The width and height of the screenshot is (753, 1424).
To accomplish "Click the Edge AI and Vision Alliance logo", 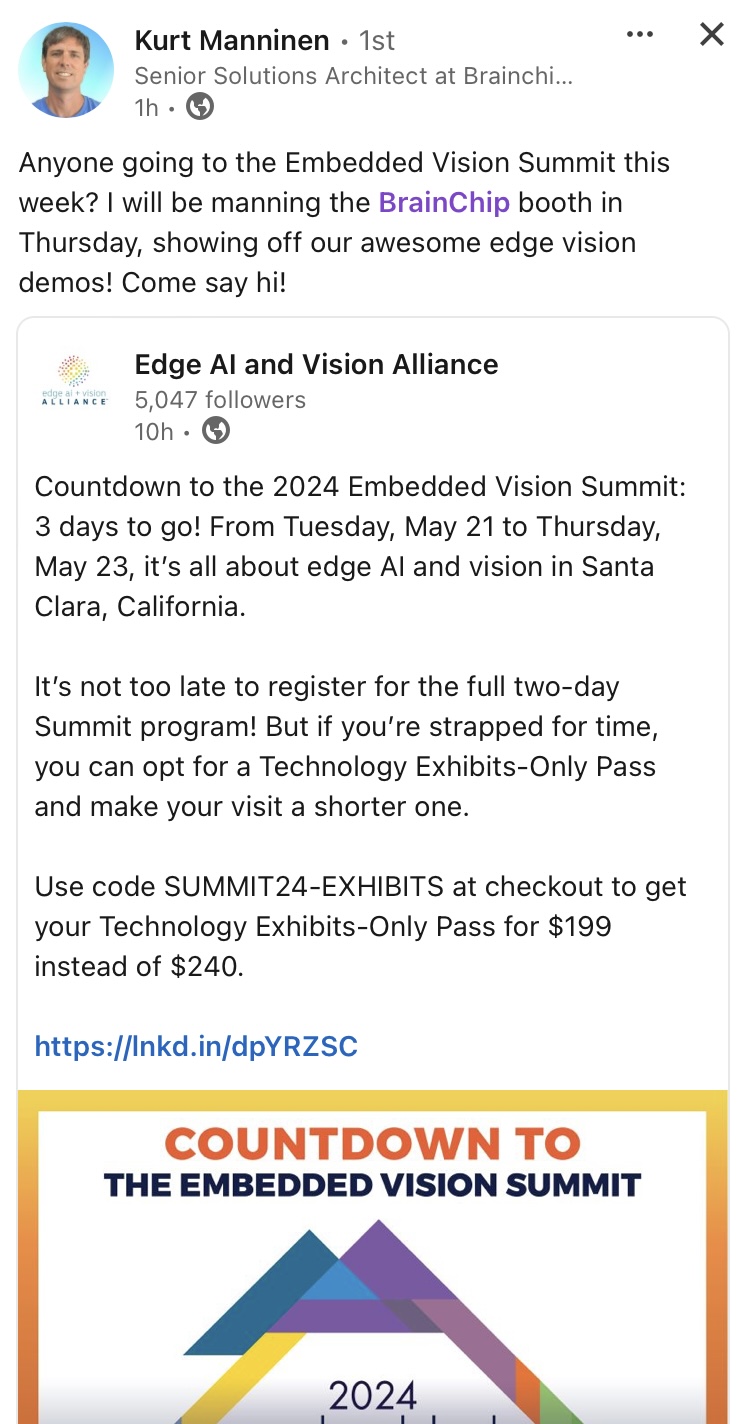I will click(x=74, y=380).
